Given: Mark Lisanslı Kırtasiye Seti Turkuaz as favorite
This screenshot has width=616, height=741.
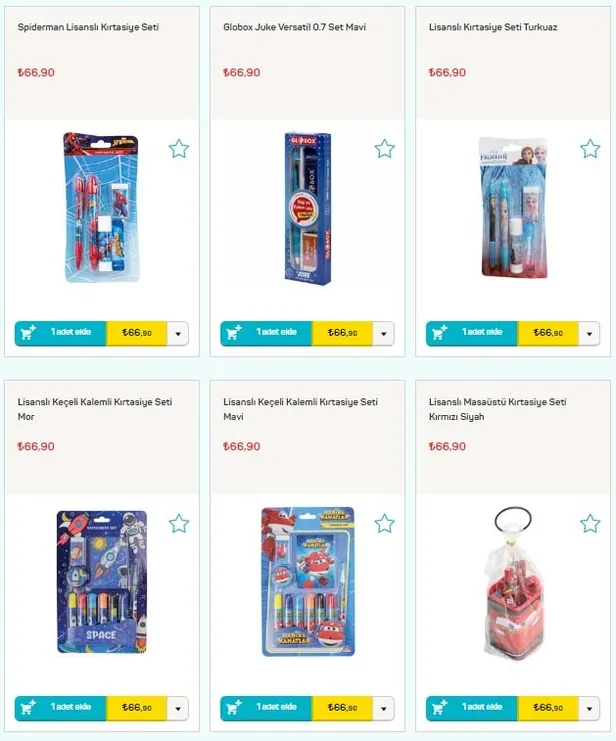Looking at the screenshot, I should pos(590,149).
